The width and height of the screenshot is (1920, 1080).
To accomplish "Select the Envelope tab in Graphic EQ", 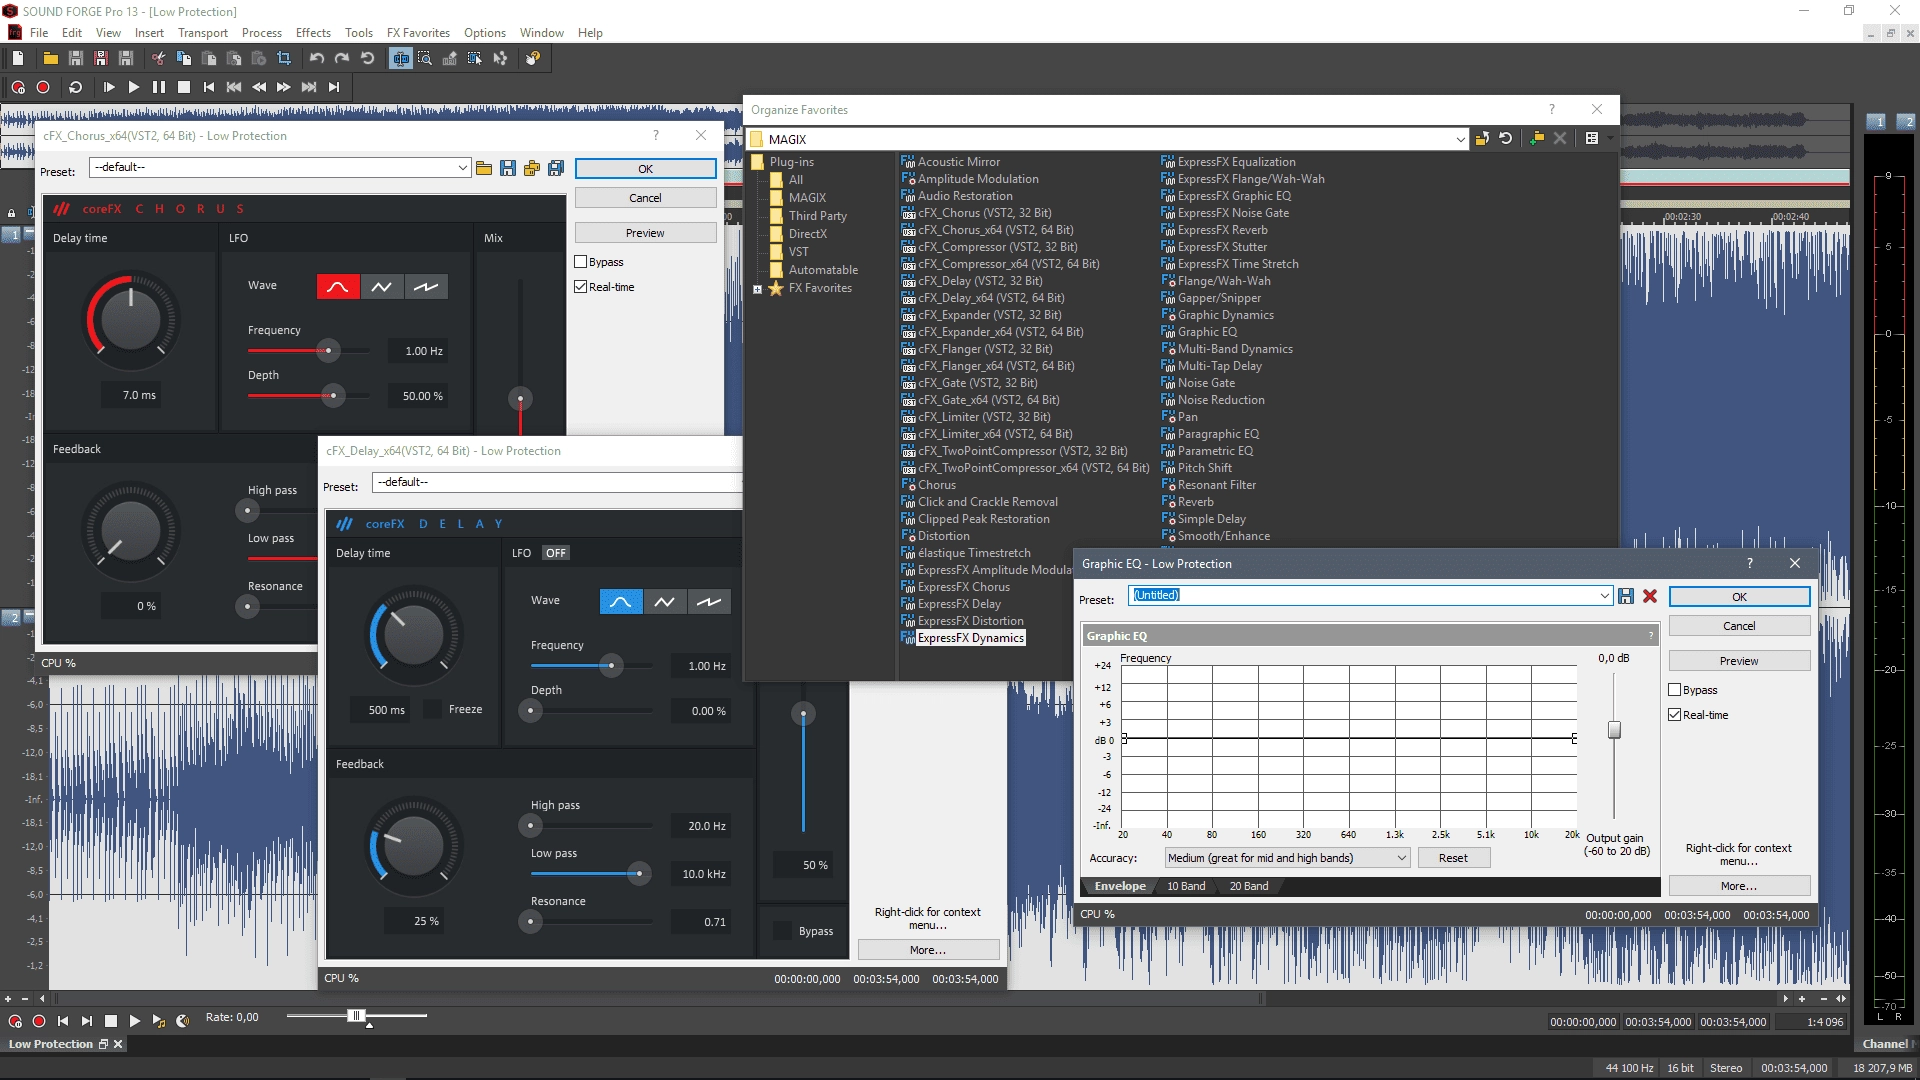I will pyautogui.click(x=1120, y=886).
